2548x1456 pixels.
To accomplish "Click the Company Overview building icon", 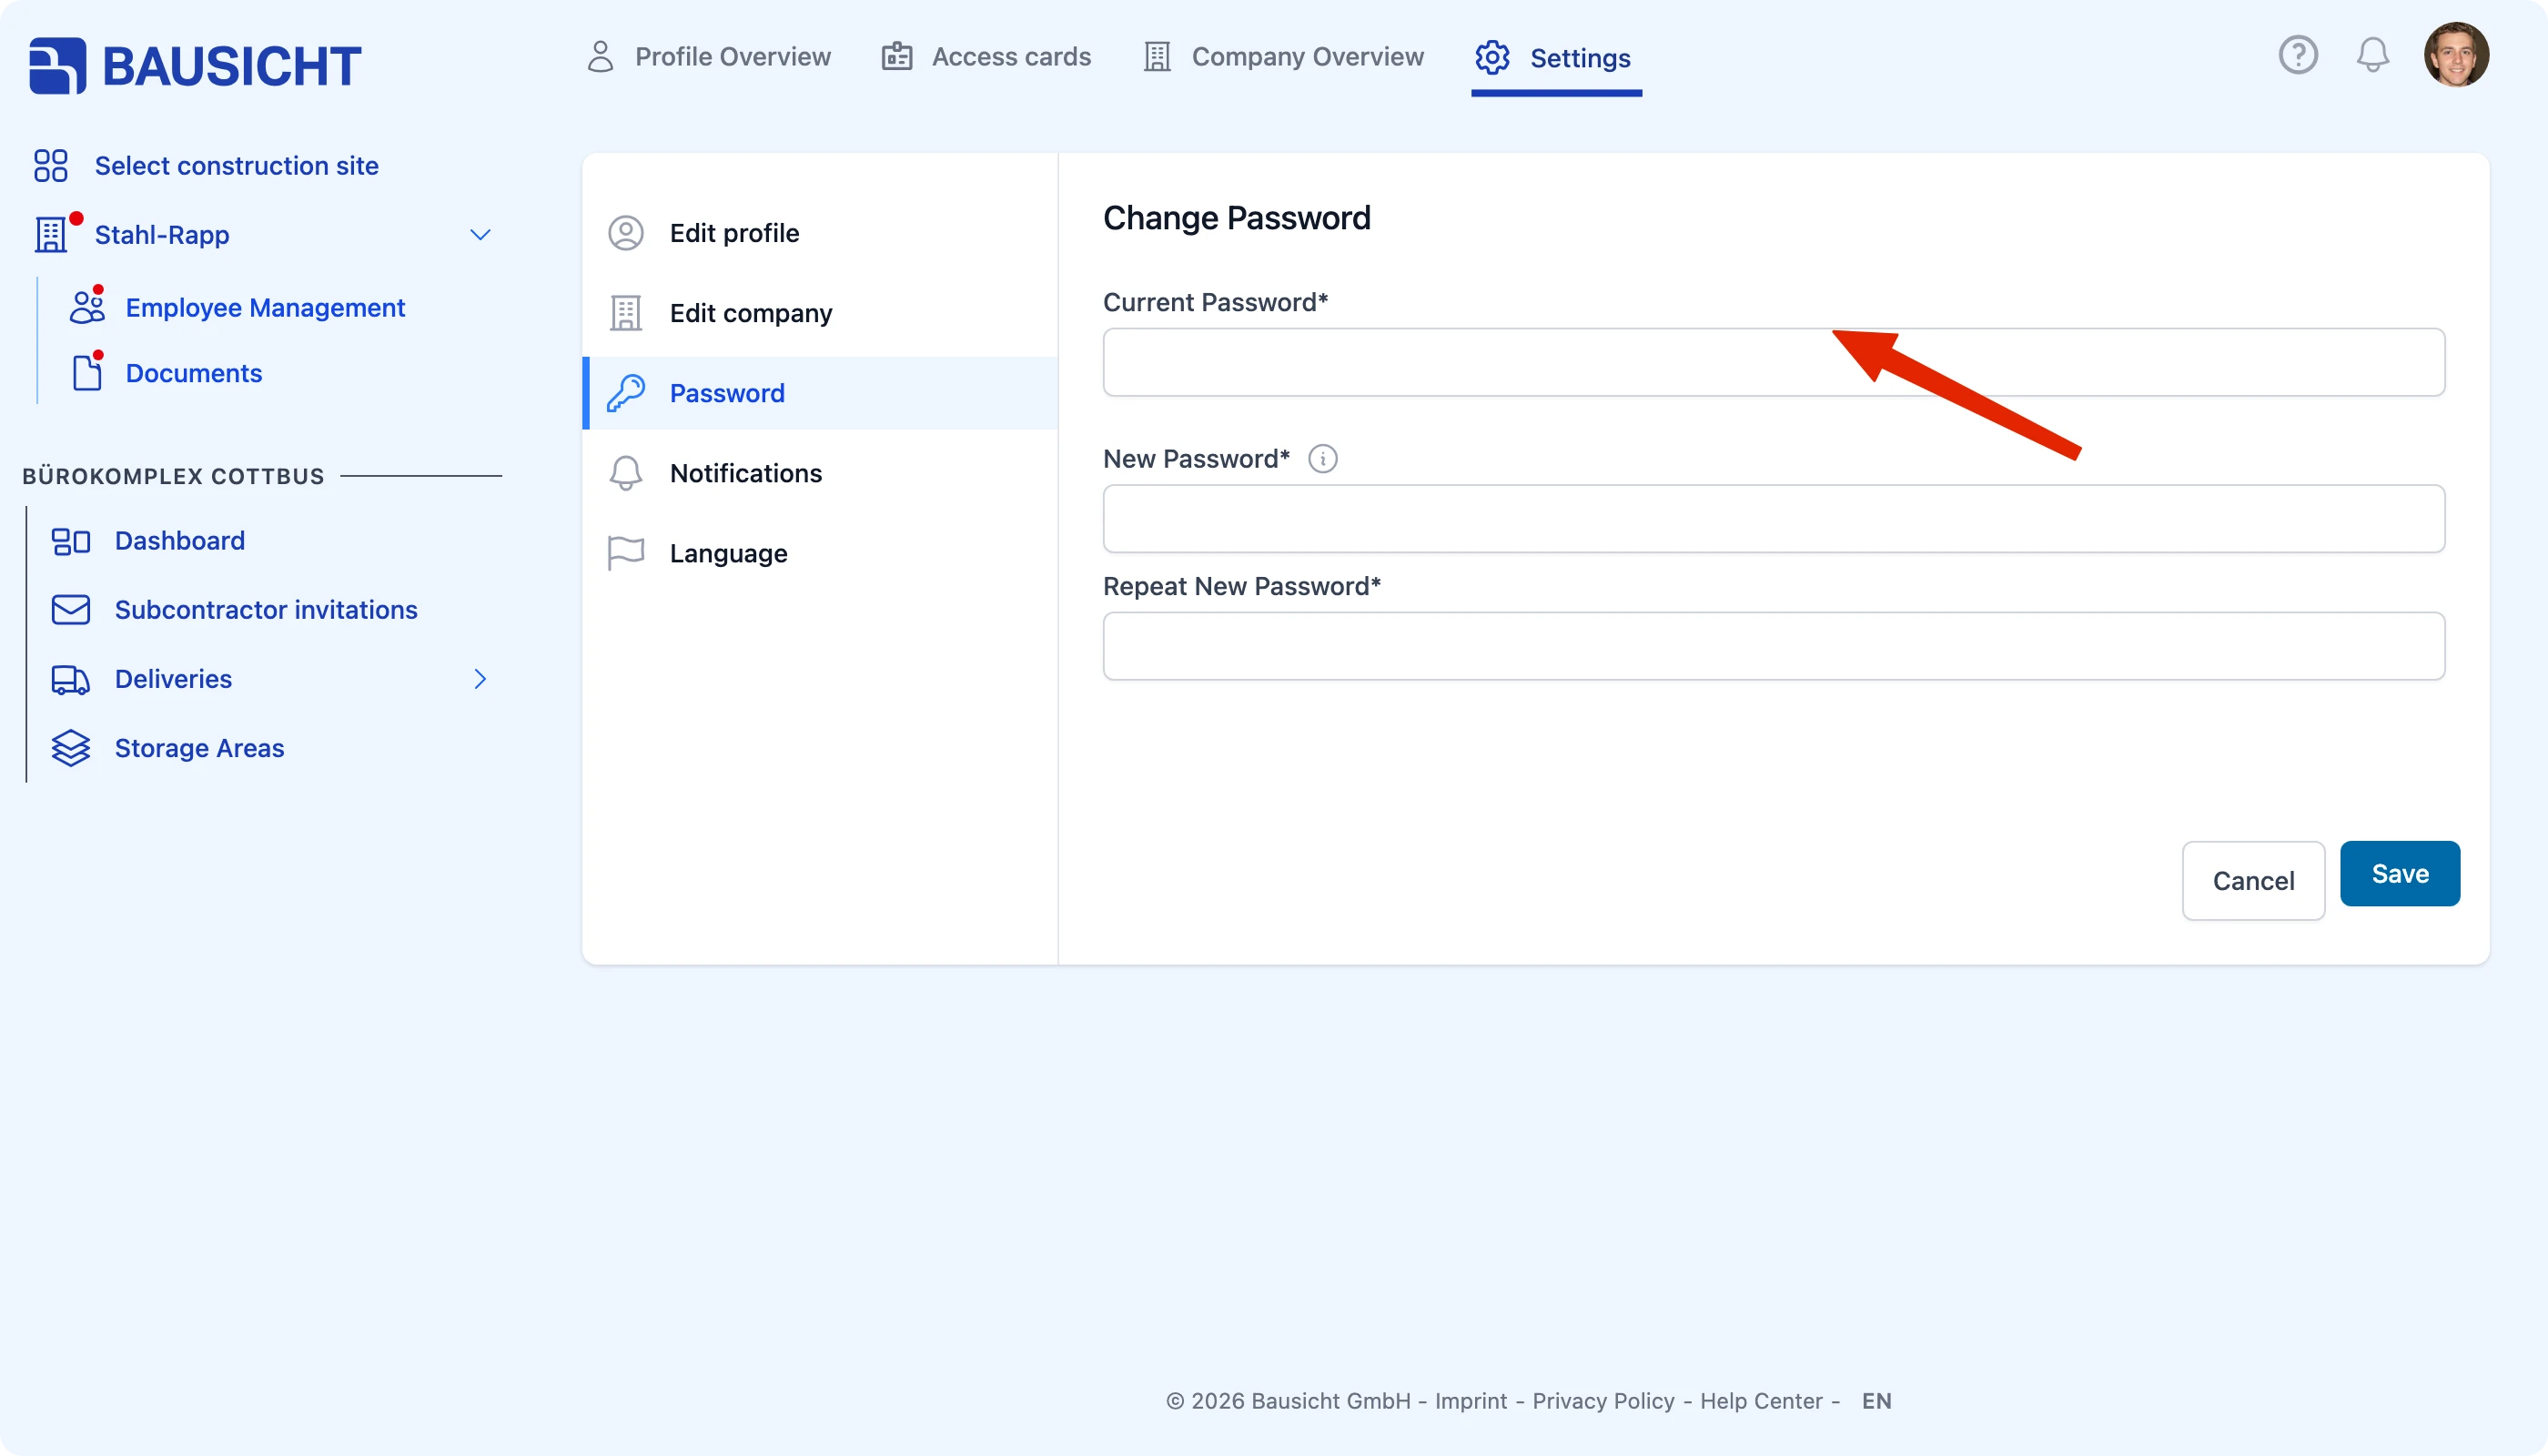I will coord(1157,57).
